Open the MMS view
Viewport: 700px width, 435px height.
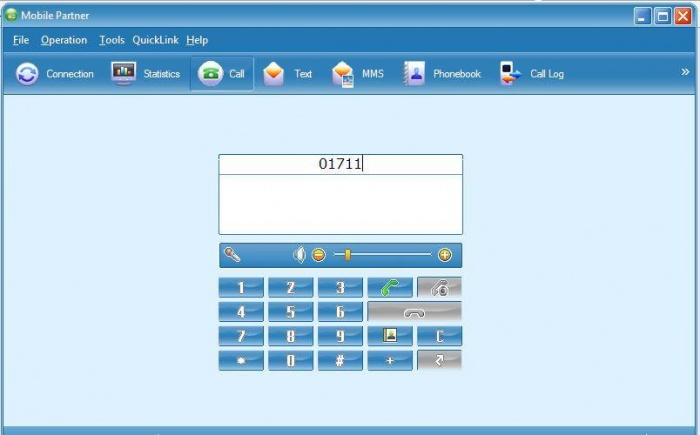(358, 74)
